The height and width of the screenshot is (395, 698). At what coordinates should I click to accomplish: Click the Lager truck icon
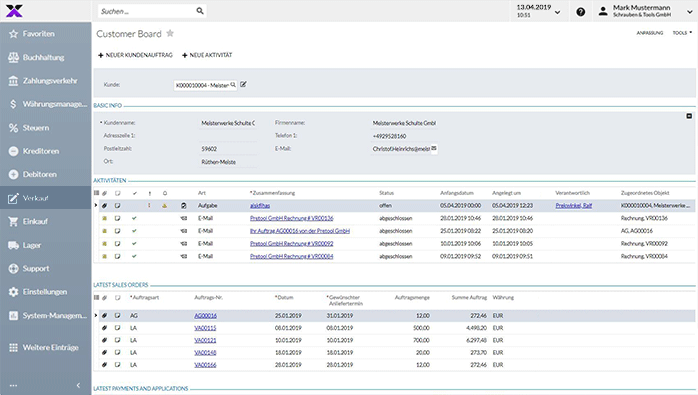click(x=13, y=245)
